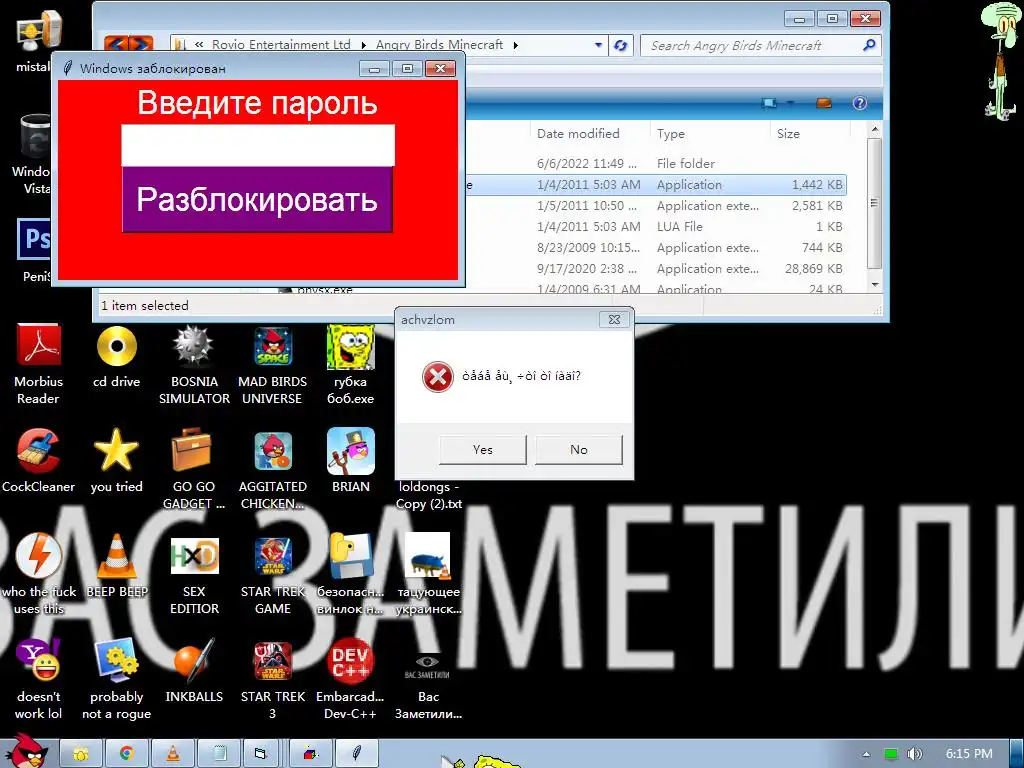1024x768 pixels.
Task: Open the colorful cube taskbar item
Action: (310, 754)
